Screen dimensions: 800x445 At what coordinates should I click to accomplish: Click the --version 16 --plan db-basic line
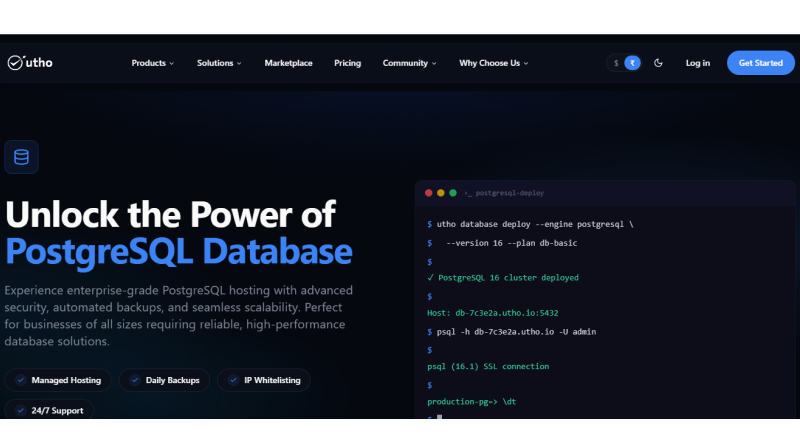point(503,243)
